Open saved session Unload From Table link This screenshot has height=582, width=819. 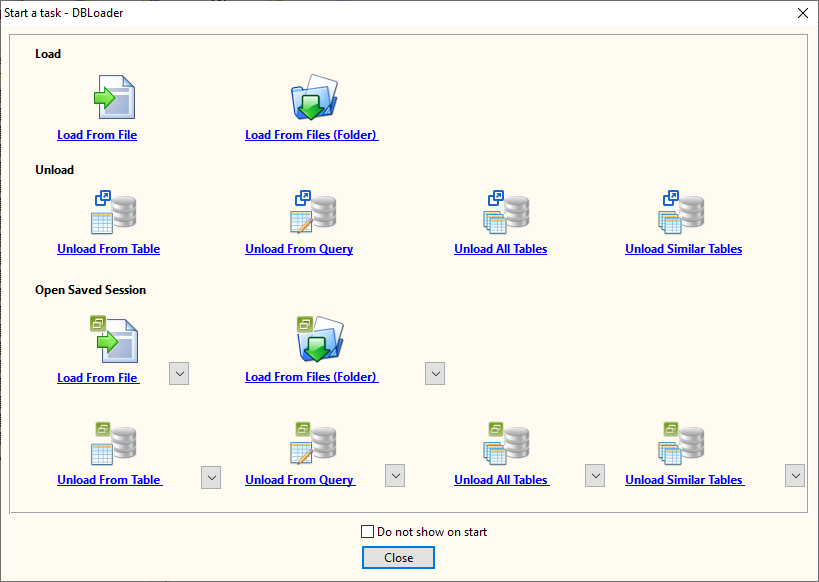[x=110, y=480]
